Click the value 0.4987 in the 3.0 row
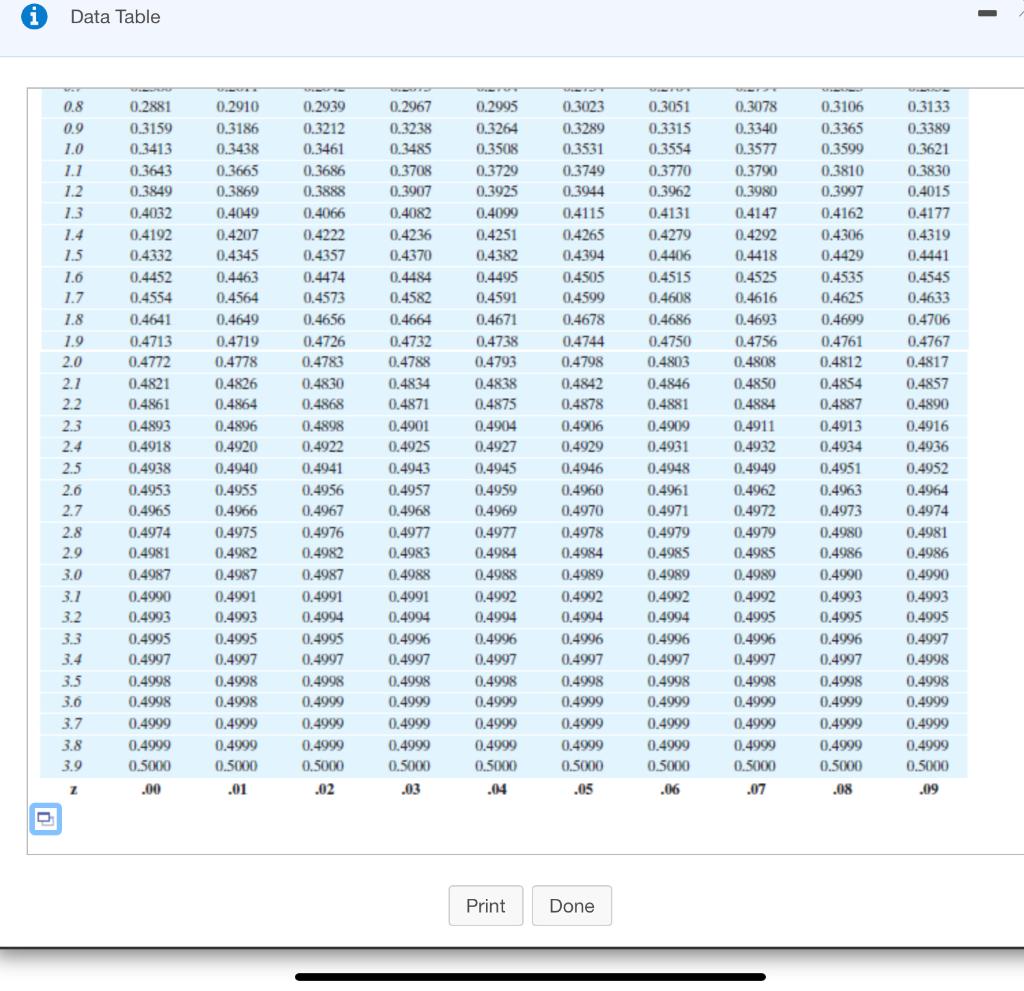1024x991 pixels. pyautogui.click(x=151, y=575)
